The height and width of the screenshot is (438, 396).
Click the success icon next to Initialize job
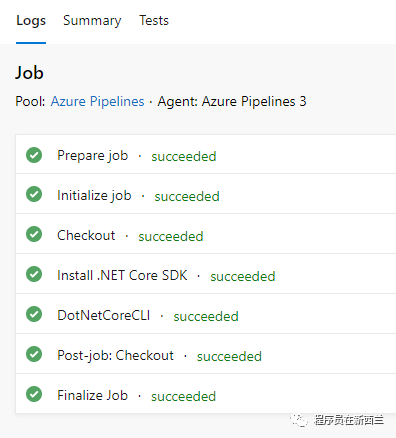[34, 195]
